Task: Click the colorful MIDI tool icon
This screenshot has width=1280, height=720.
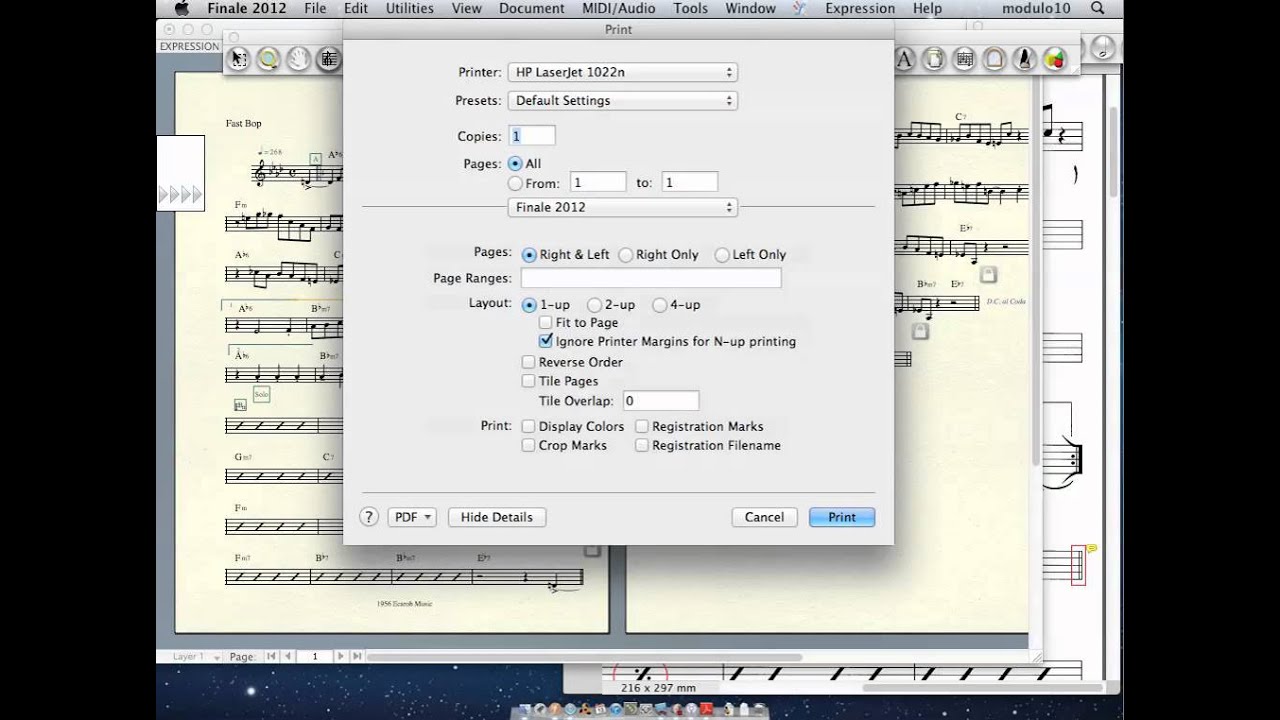Action: click(1054, 59)
